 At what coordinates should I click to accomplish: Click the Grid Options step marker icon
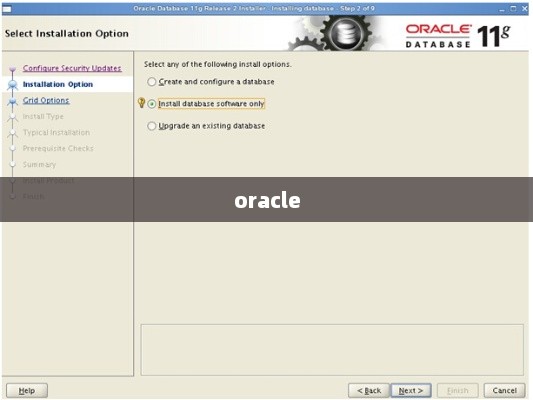[x=13, y=101]
